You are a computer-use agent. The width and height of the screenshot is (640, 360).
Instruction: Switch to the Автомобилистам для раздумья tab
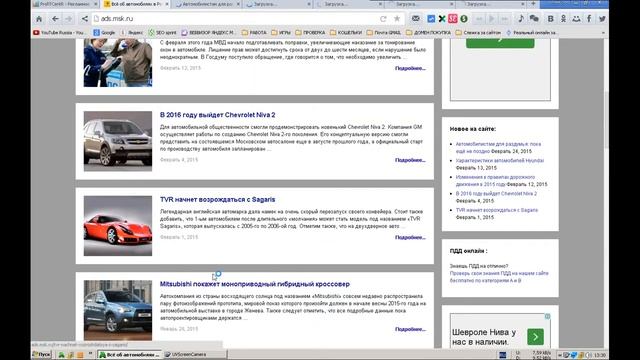pyautogui.click(x=206, y=4)
